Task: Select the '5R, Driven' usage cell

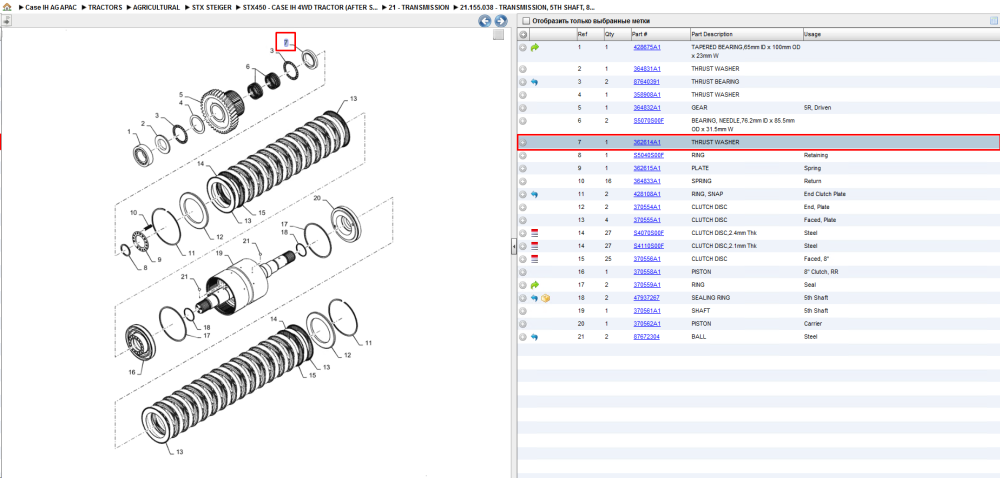Action: (818, 108)
